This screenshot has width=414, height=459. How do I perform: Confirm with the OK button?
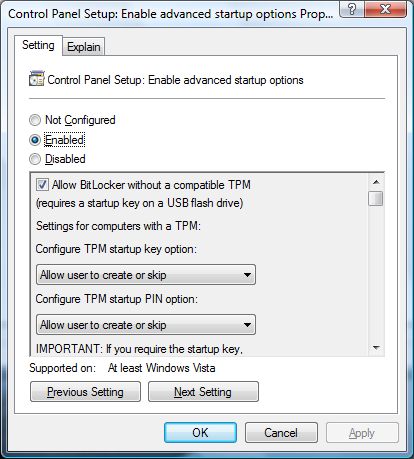click(x=200, y=433)
